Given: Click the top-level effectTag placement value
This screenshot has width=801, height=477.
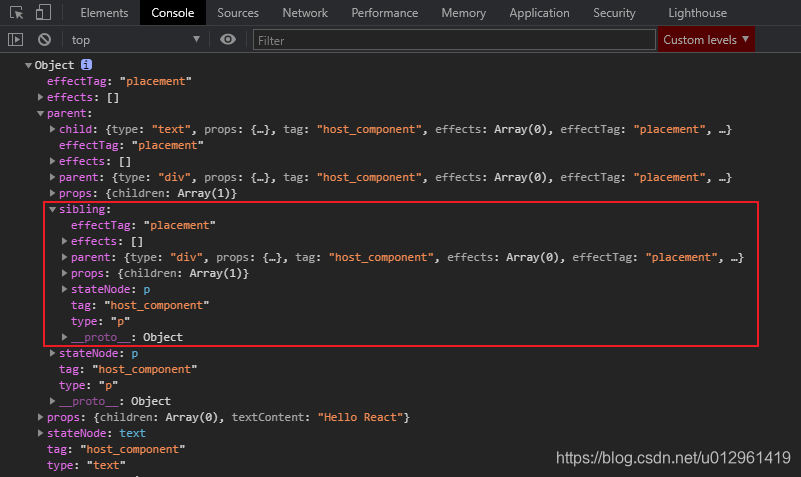Looking at the screenshot, I should point(155,81).
